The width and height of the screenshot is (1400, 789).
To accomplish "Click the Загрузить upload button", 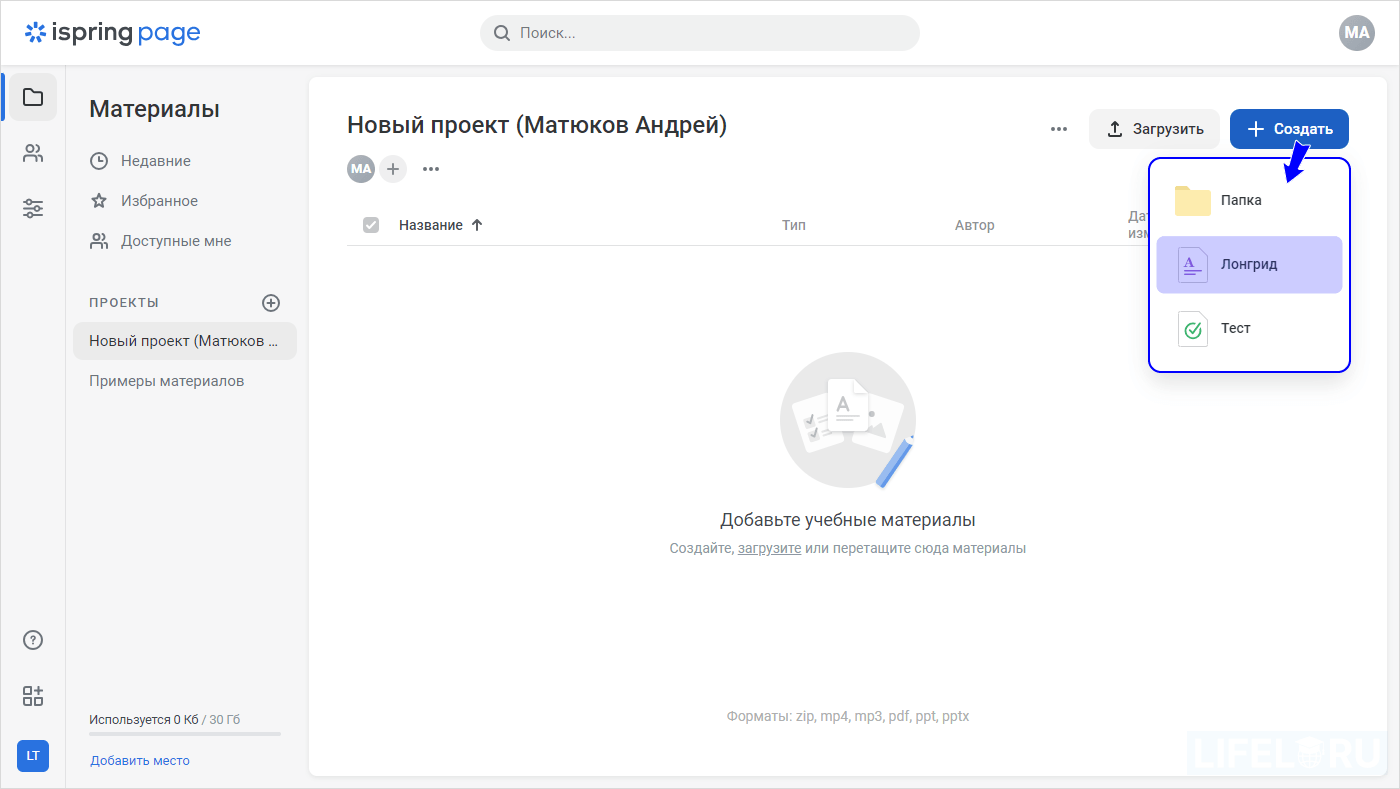I will (x=1154, y=128).
